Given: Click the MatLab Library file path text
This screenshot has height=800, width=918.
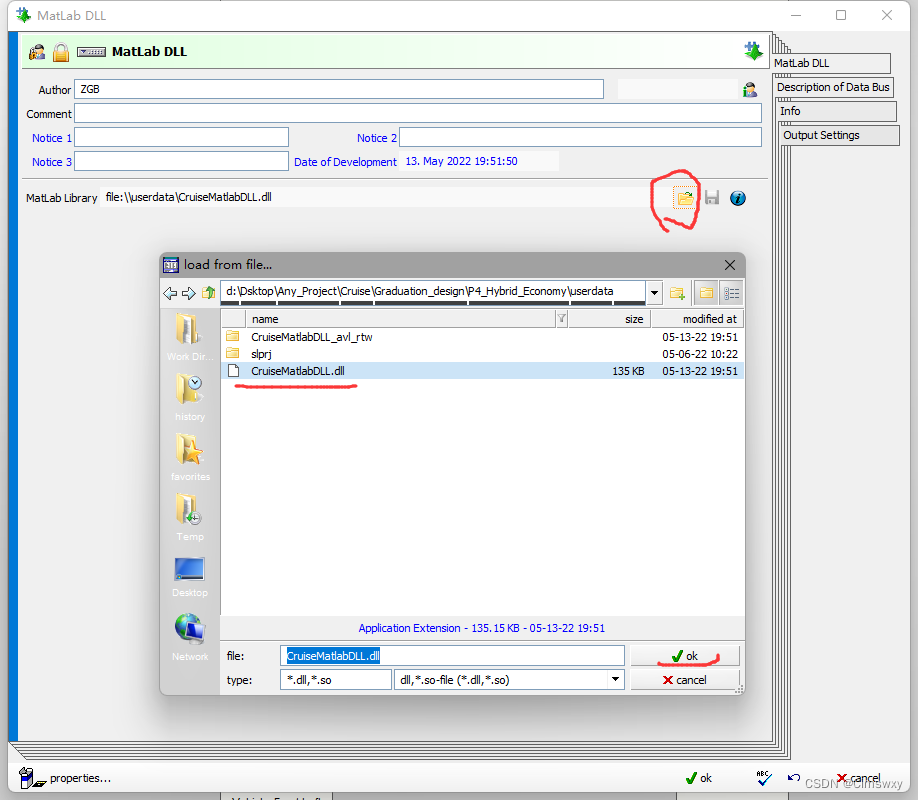Looking at the screenshot, I should [x=188, y=197].
